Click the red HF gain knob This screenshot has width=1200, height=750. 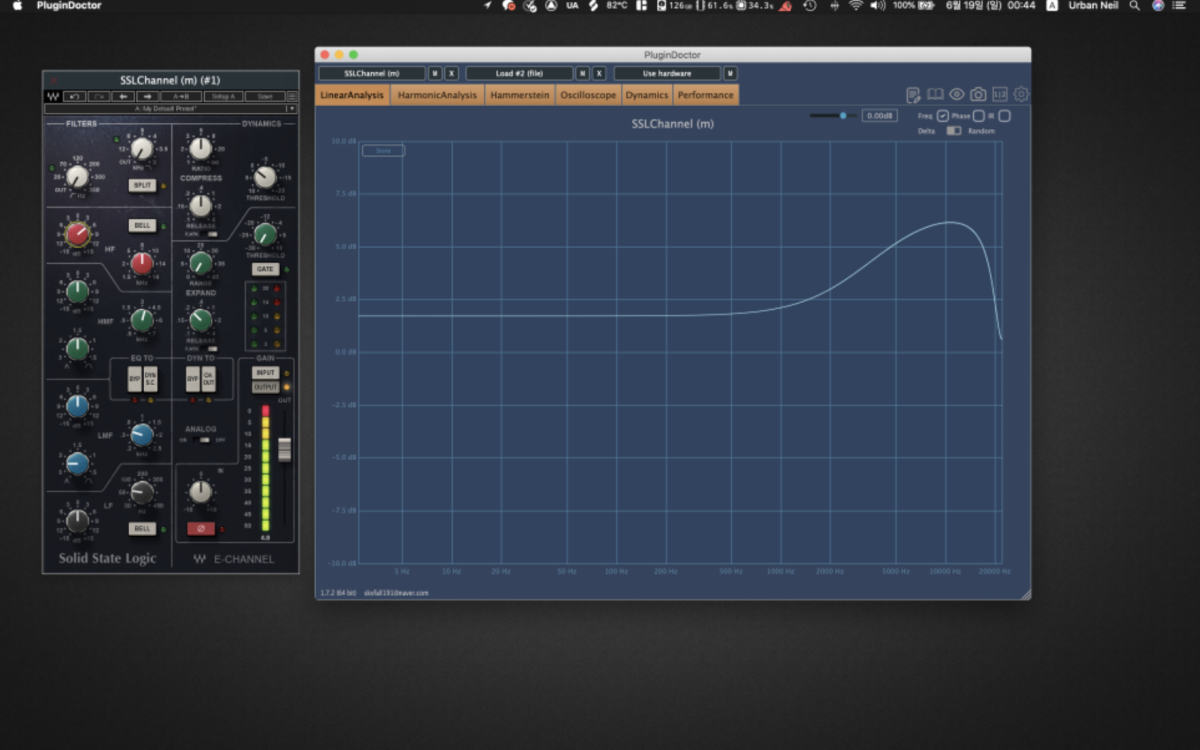[x=78, y=235]
